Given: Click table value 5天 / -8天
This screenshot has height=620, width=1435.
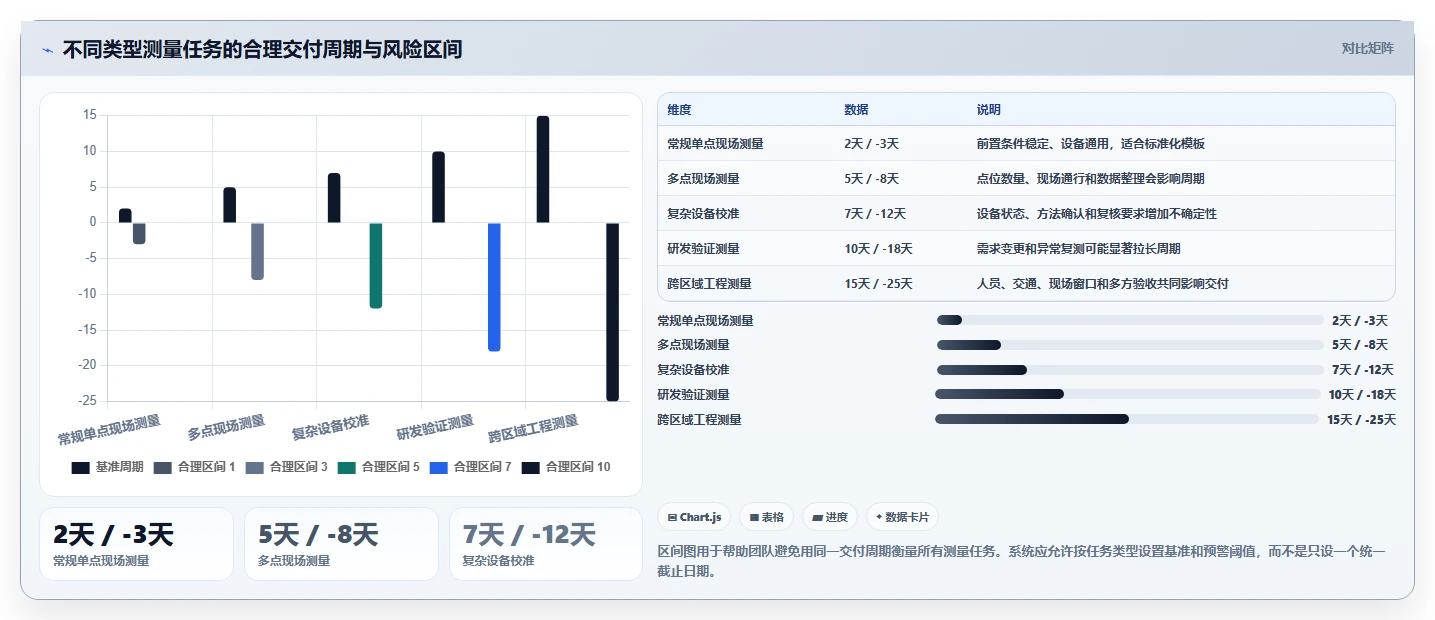Looking at the screenshot, I should (871, 179).
